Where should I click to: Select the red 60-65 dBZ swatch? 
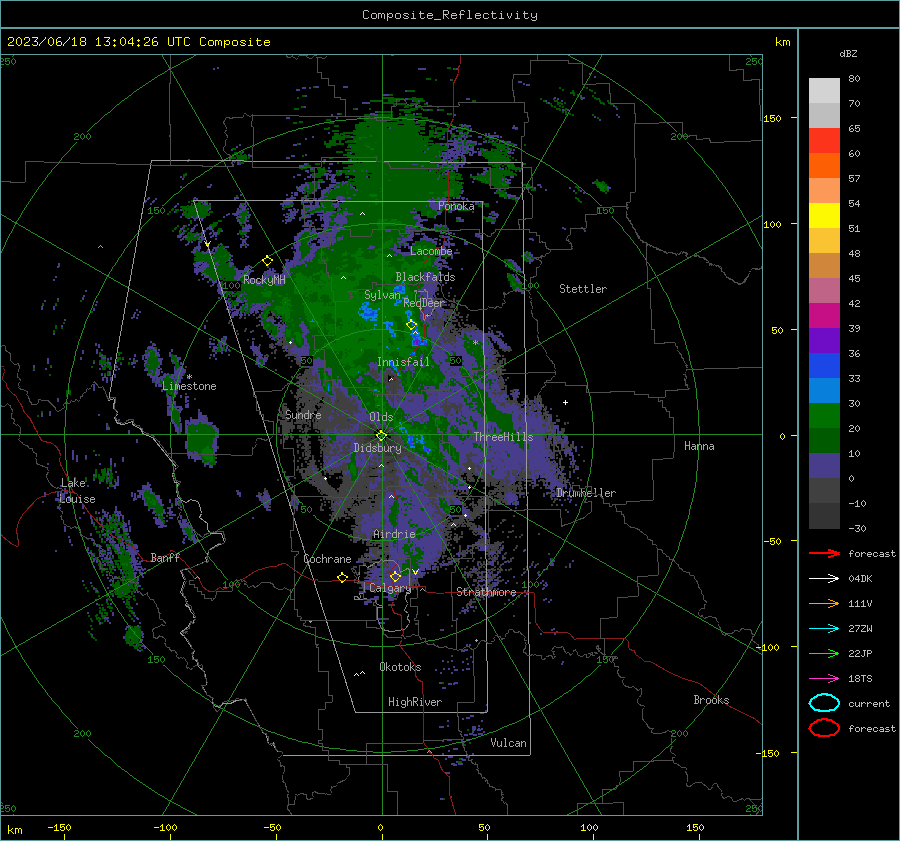(824, 141)
